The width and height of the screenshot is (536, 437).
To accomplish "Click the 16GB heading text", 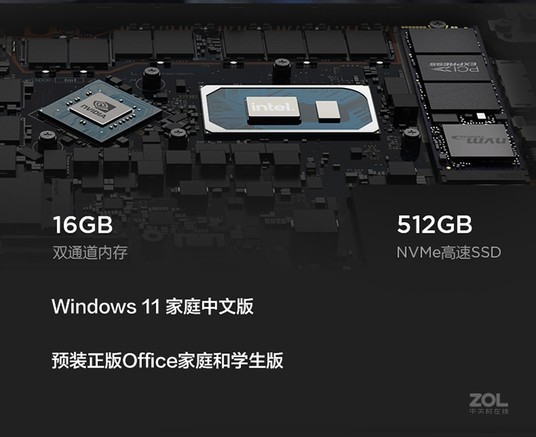I will click(x=83, y=225).
